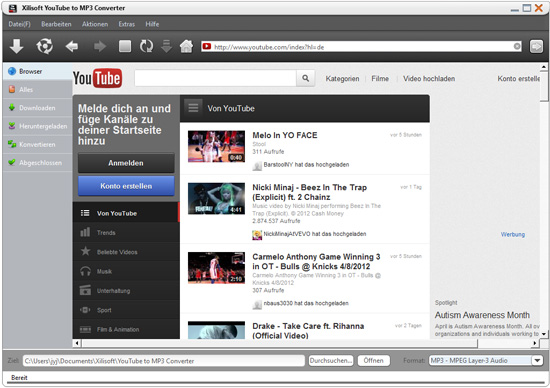Open the Extras menu

click(x=127, y=24)
